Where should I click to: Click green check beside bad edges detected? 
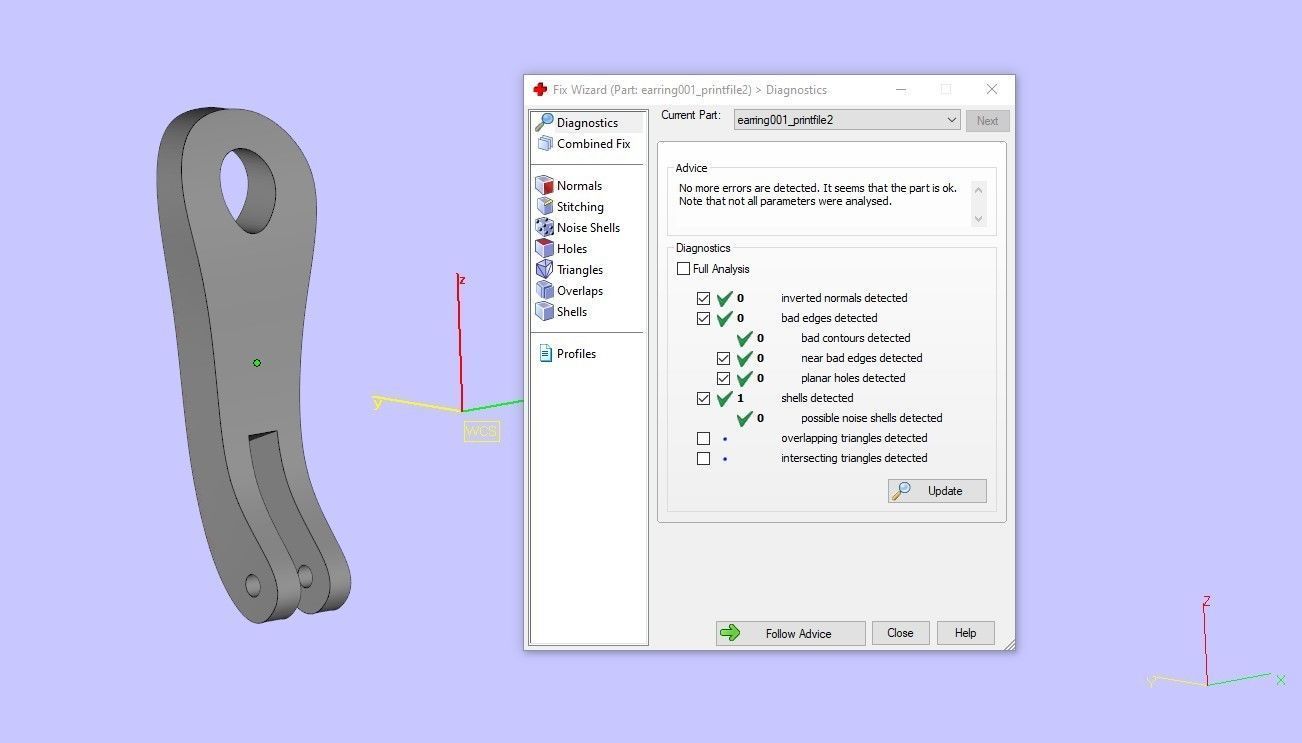(x=725, y=318)
